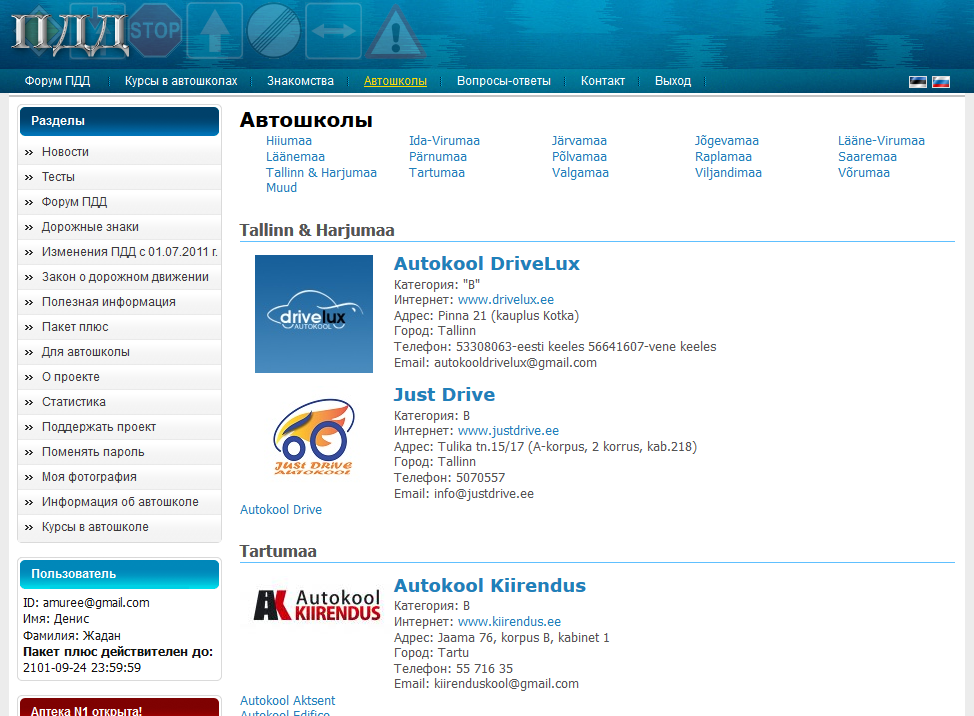
Task: Open the Autokool Aktsent link
Action: [288, 700]
